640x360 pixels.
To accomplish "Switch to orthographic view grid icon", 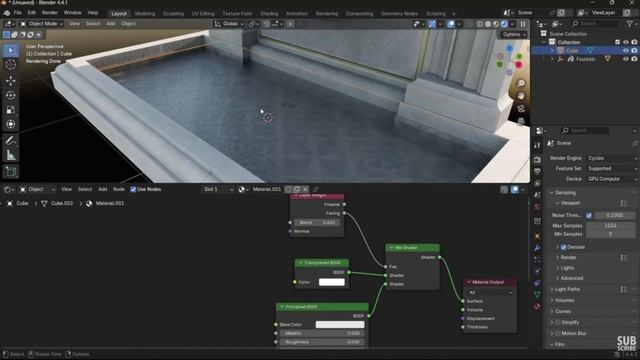I will point(521,121).
